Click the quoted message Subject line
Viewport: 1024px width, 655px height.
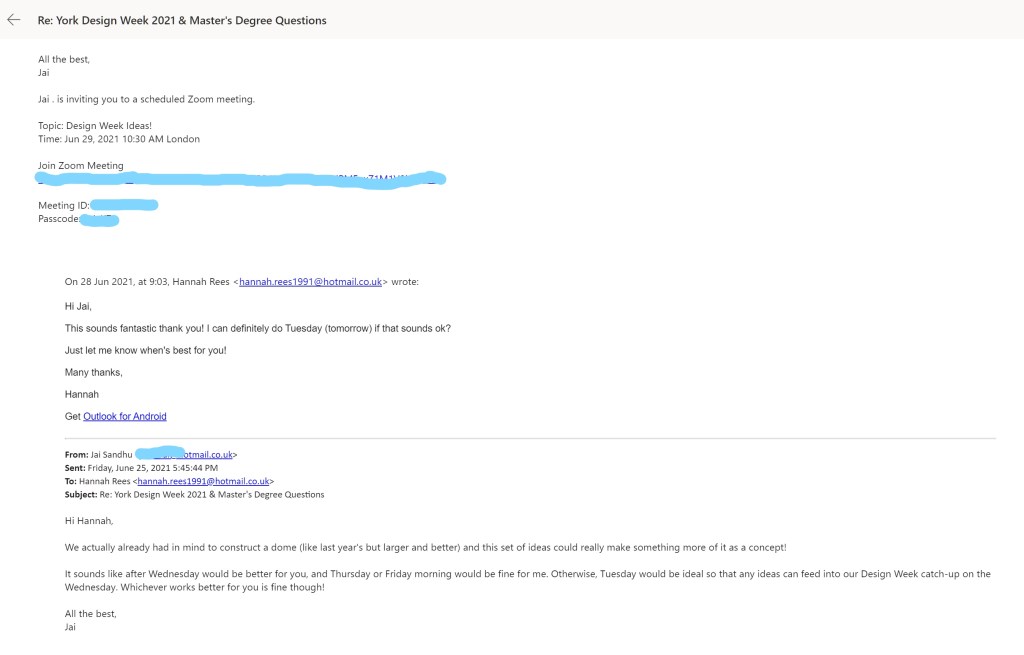click(x=194, y=494)
